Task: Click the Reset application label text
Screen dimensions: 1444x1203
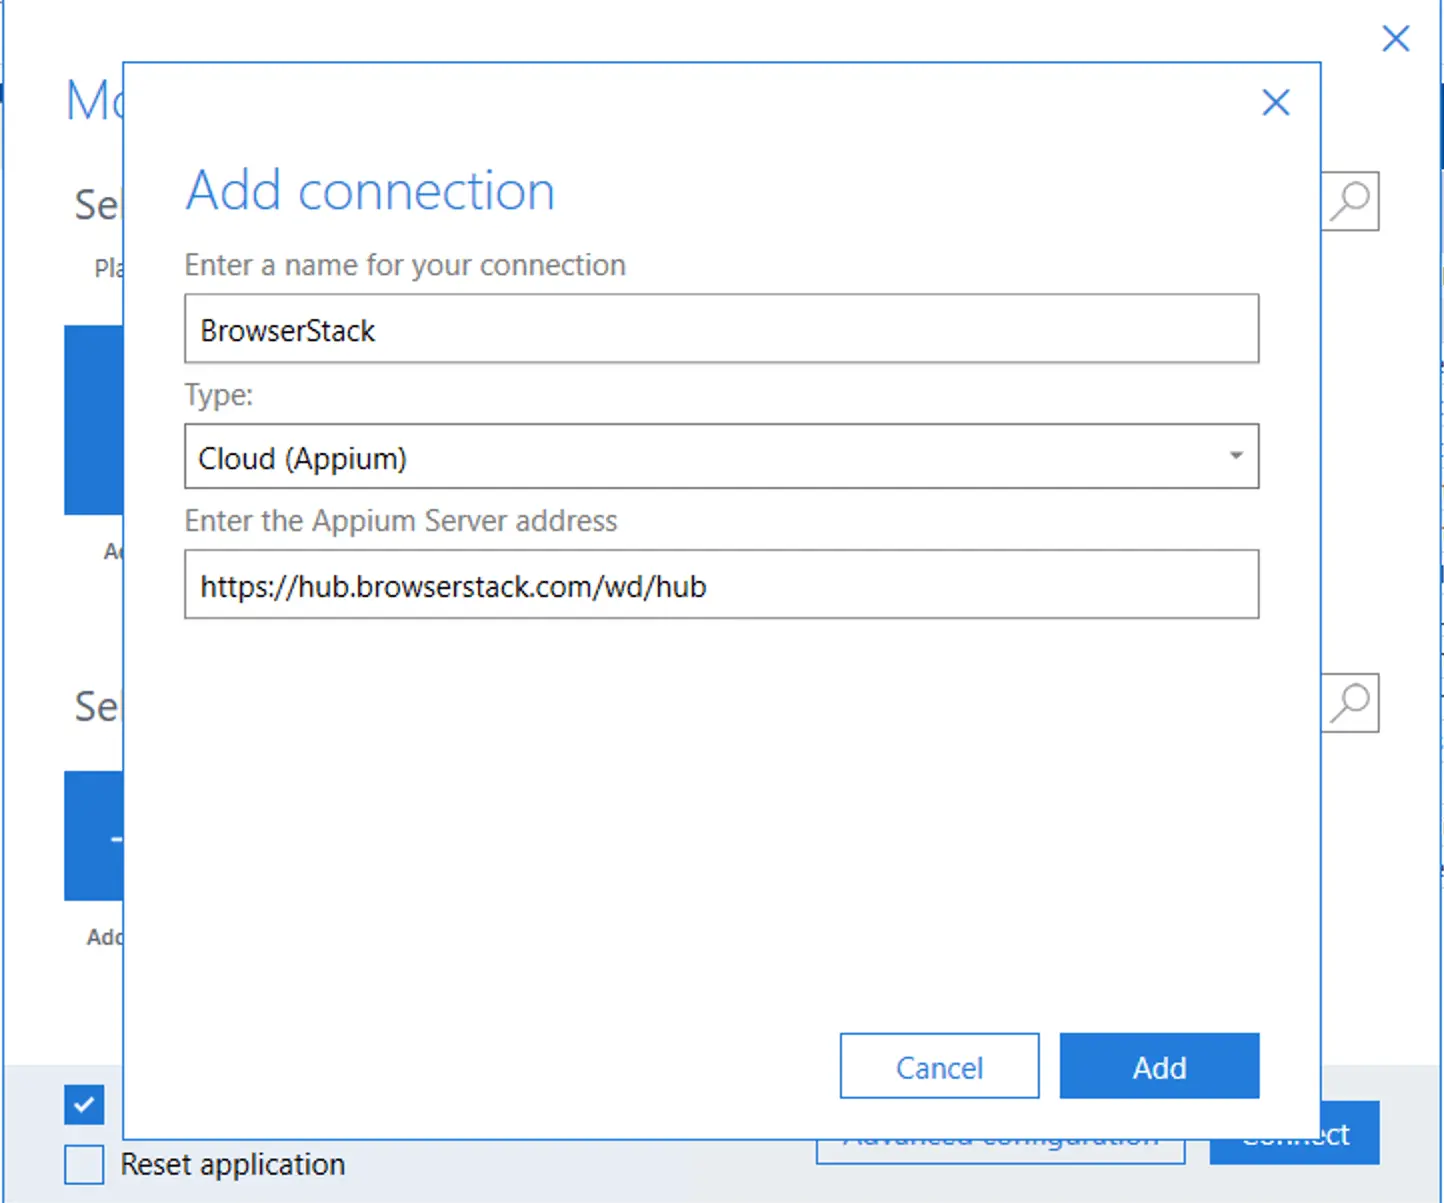Action: [232, 1165]
